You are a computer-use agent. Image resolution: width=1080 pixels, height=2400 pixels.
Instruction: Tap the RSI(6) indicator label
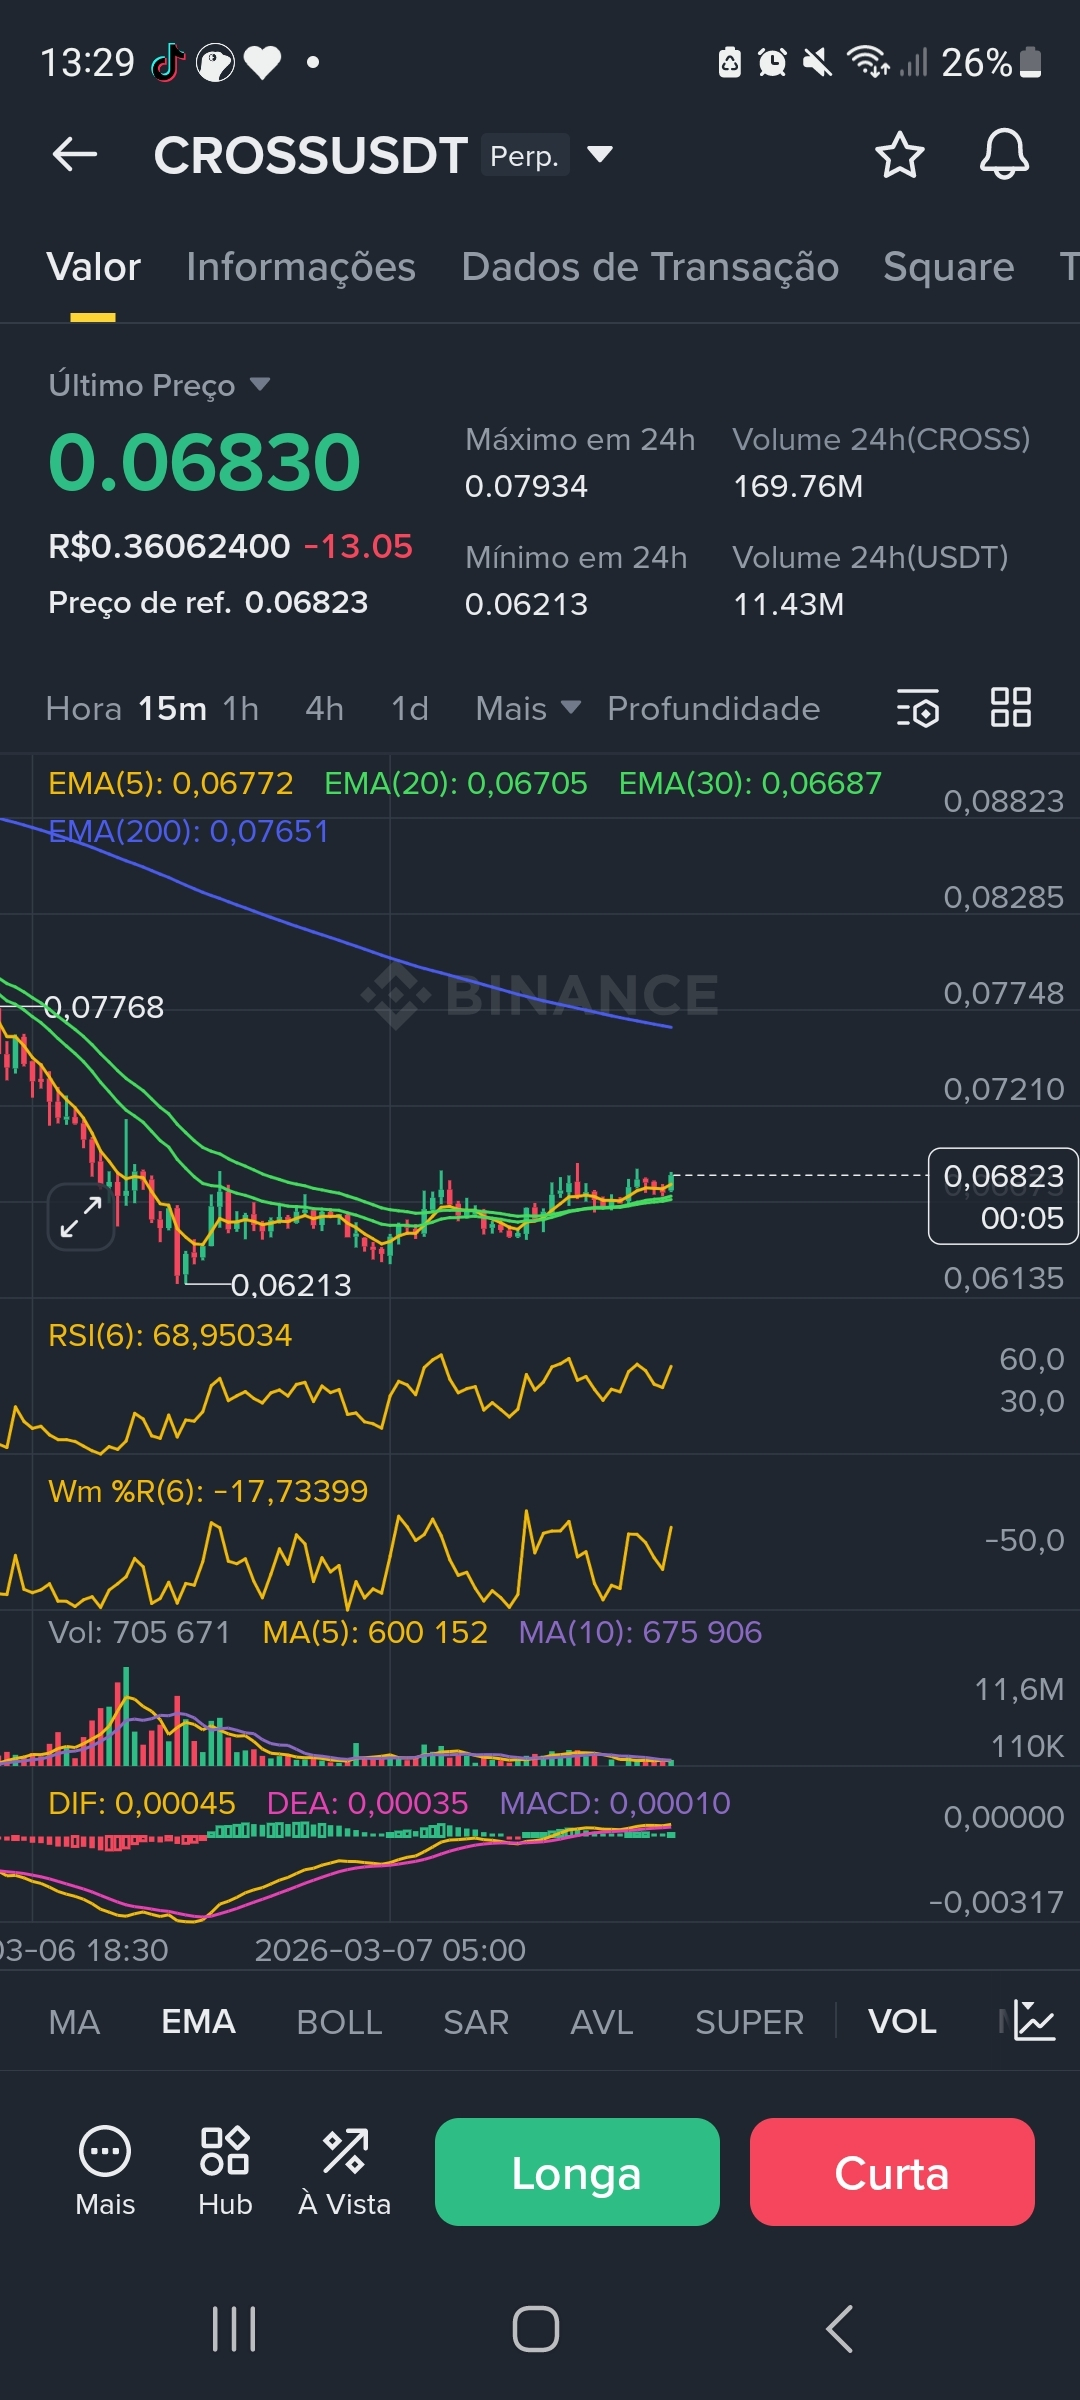tap(170, 1335)
